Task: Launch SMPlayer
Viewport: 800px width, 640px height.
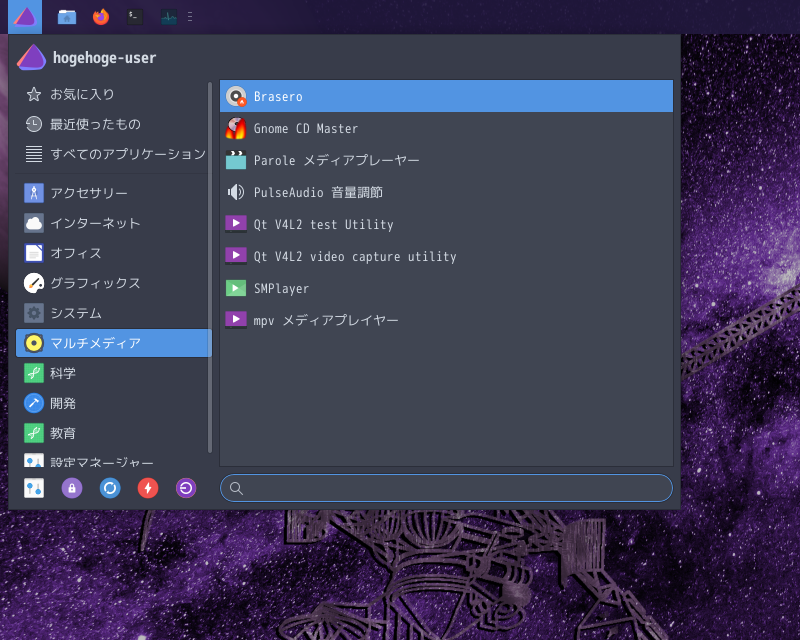Action: pyautogui.click(x=446, y=288)
